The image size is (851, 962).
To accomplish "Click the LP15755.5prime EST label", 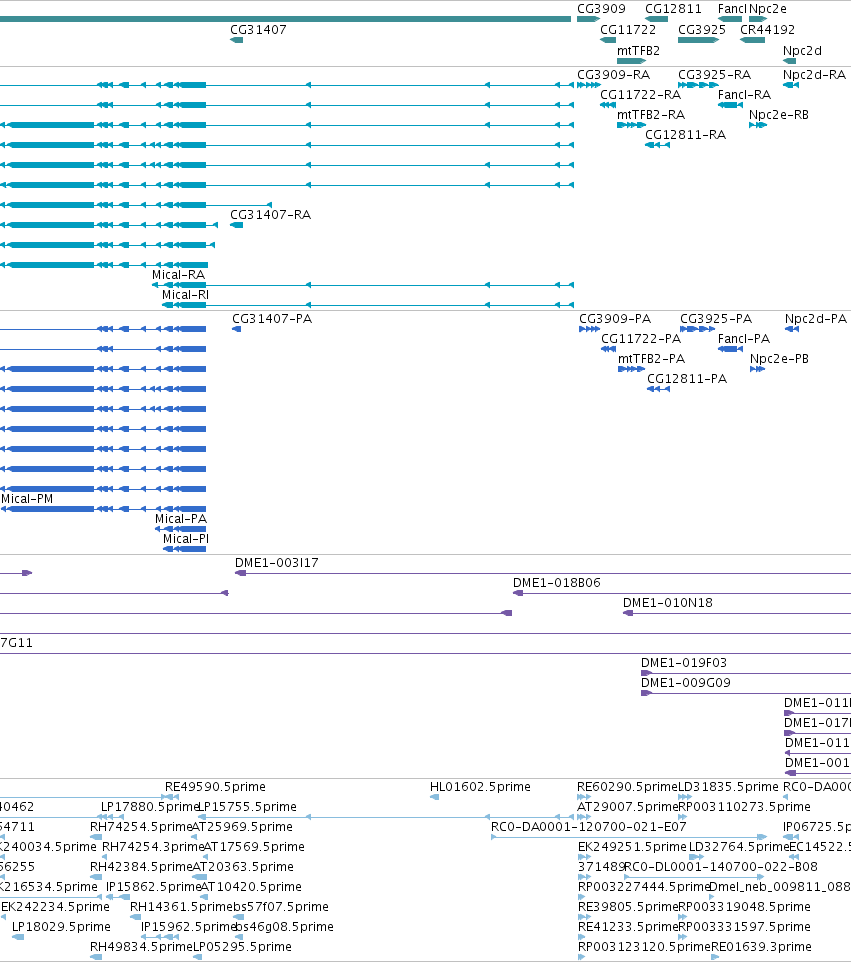I will pos(247,807).
